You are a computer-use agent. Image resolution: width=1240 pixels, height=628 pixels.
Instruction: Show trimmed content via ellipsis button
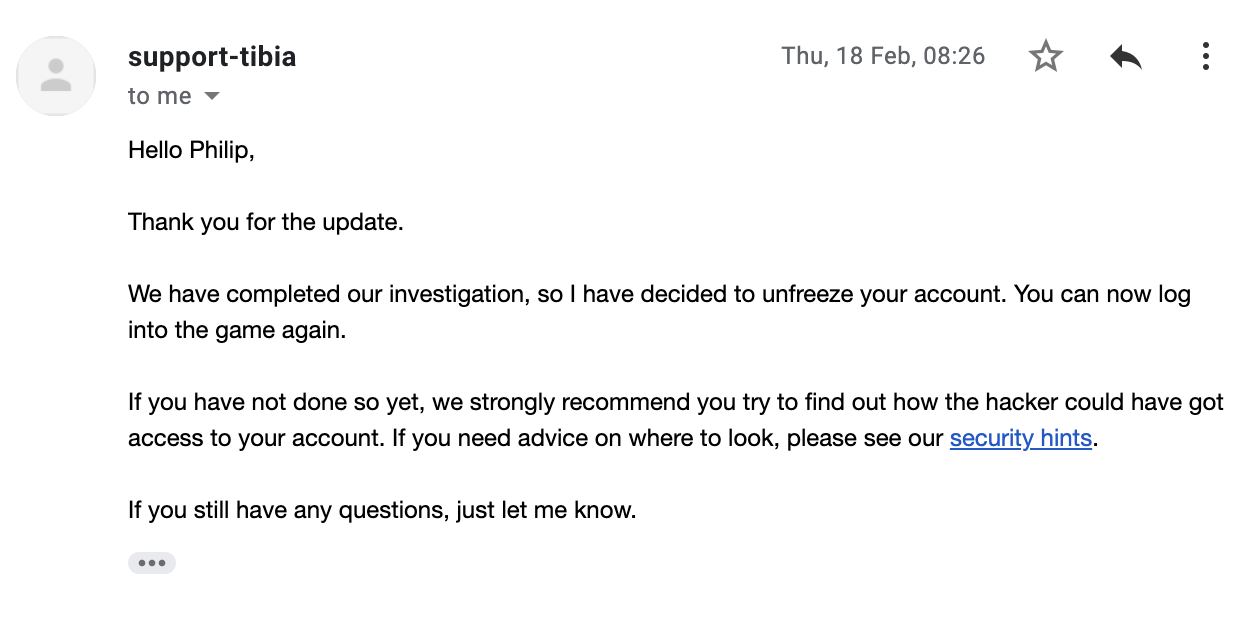click(x=152, y=563)
